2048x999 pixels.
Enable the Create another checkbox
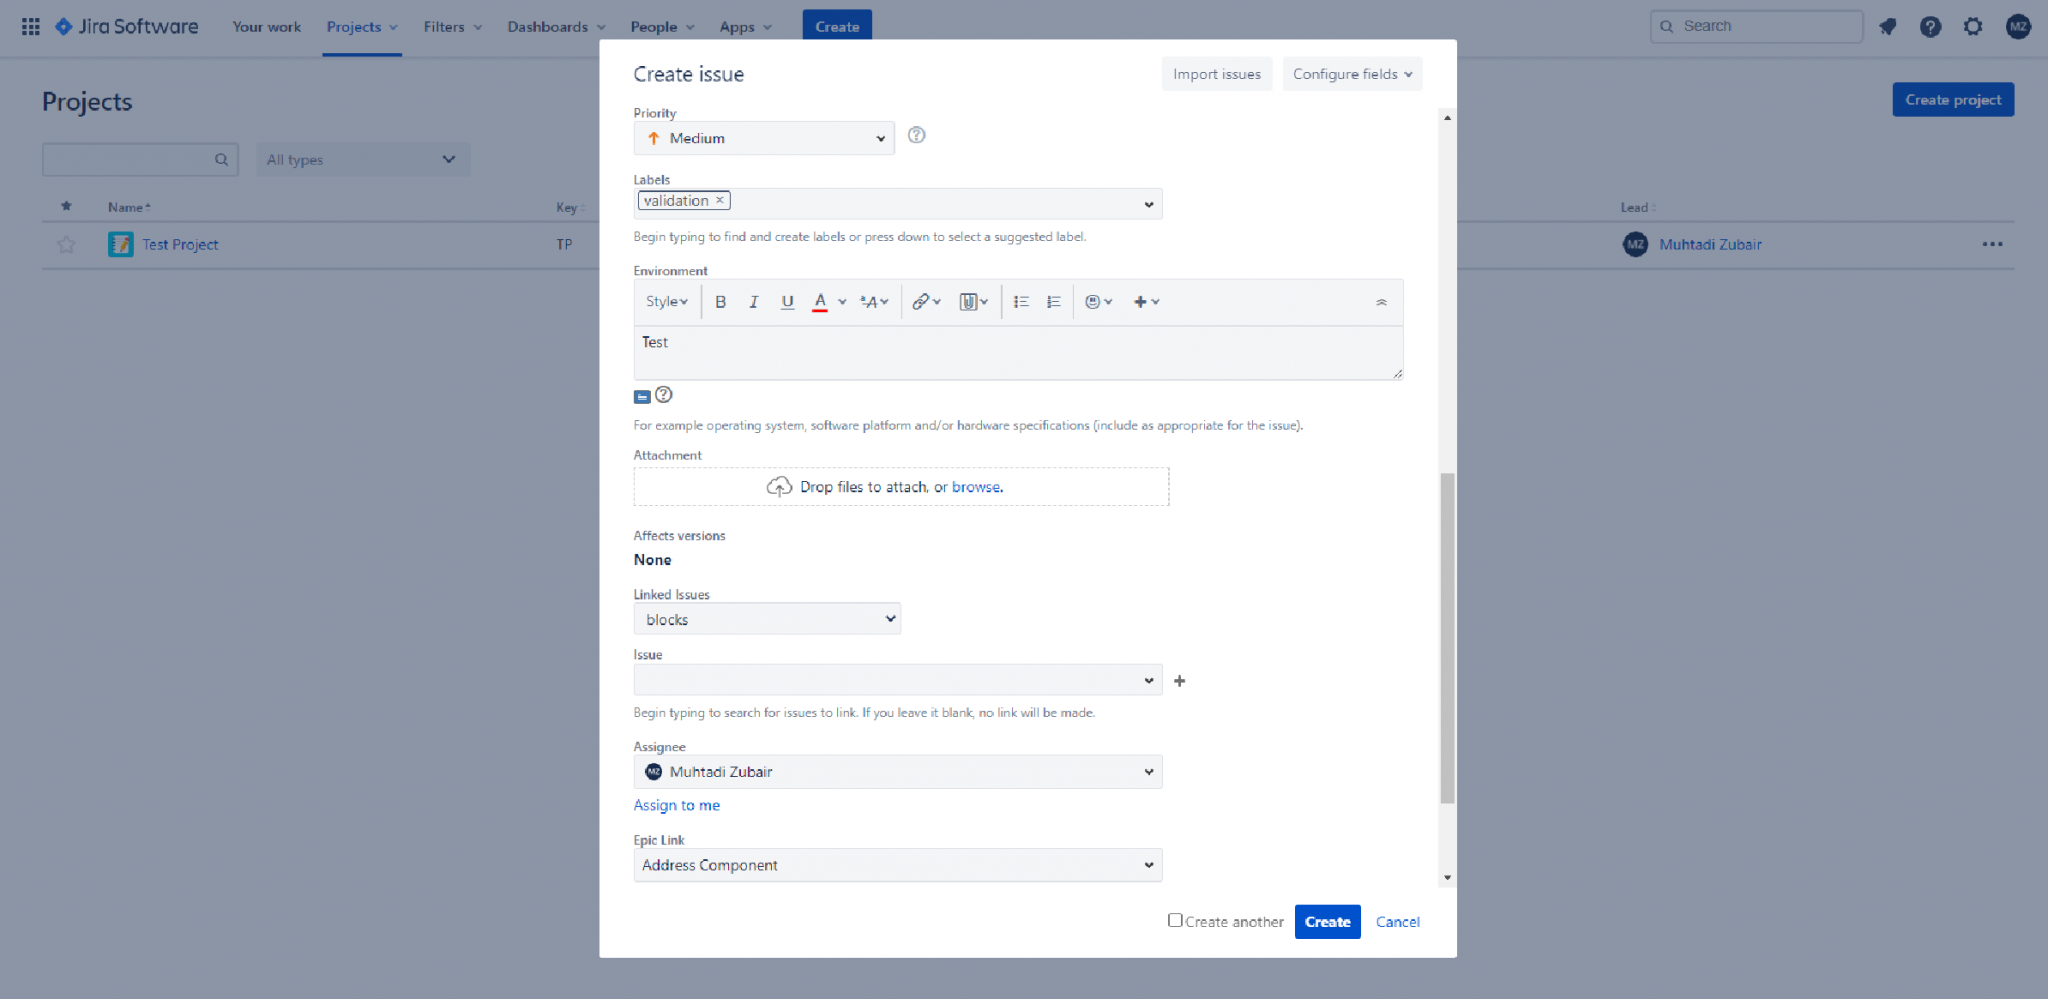[1174, 919]
